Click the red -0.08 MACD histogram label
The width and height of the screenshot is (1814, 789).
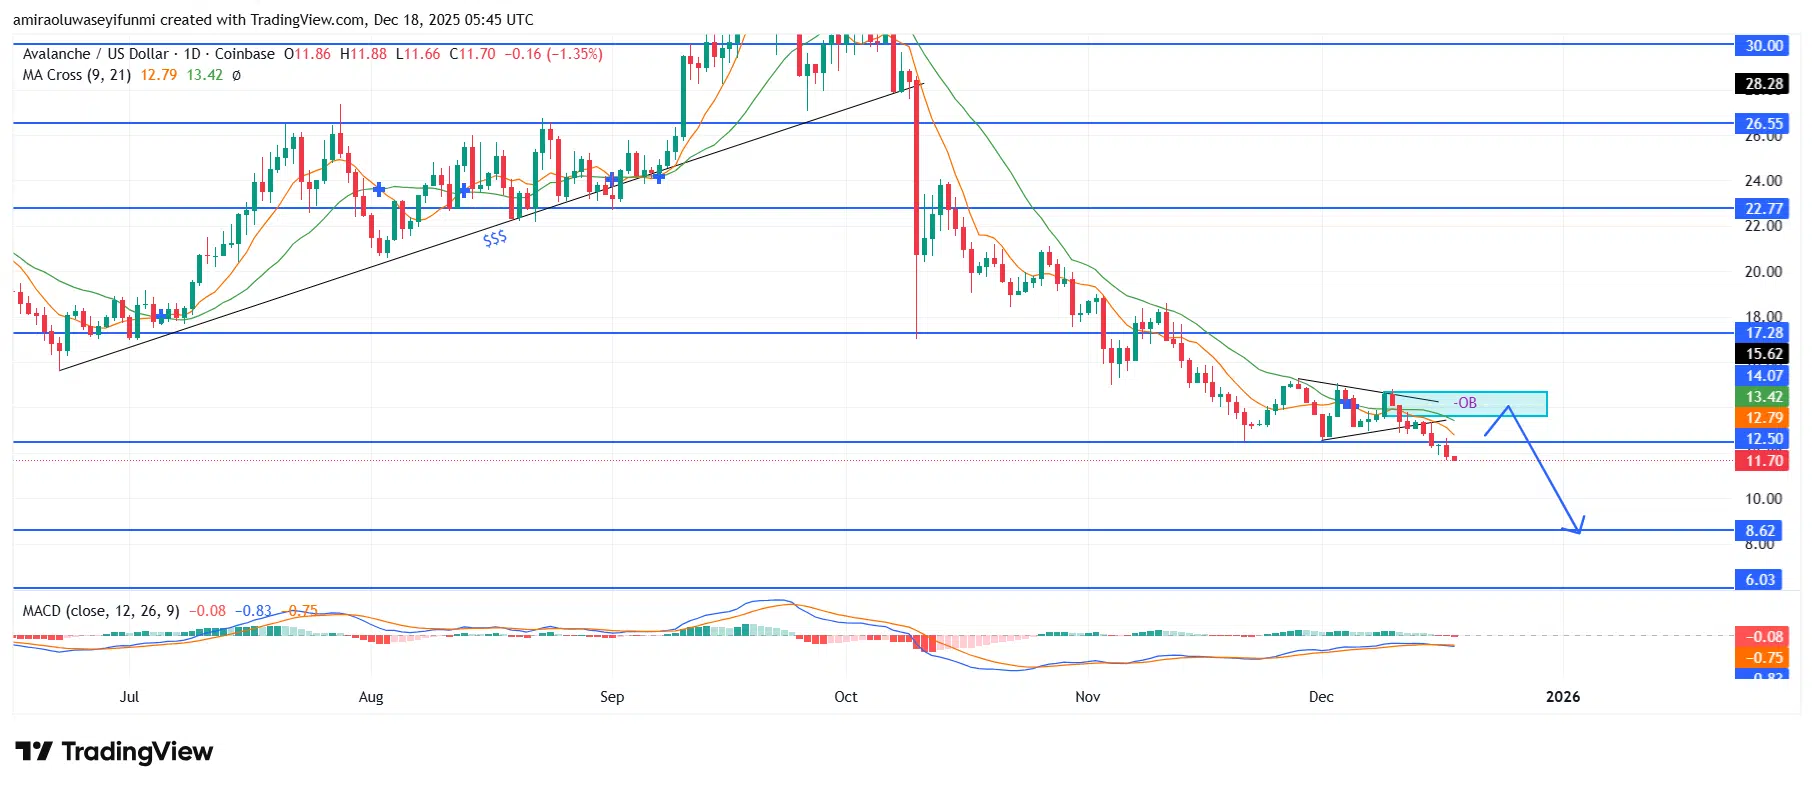point(1763,636)
